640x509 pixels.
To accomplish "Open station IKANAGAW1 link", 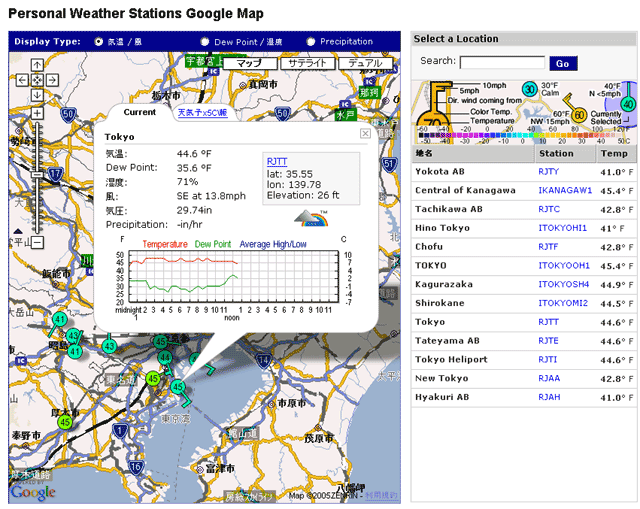I will point(565,190).
